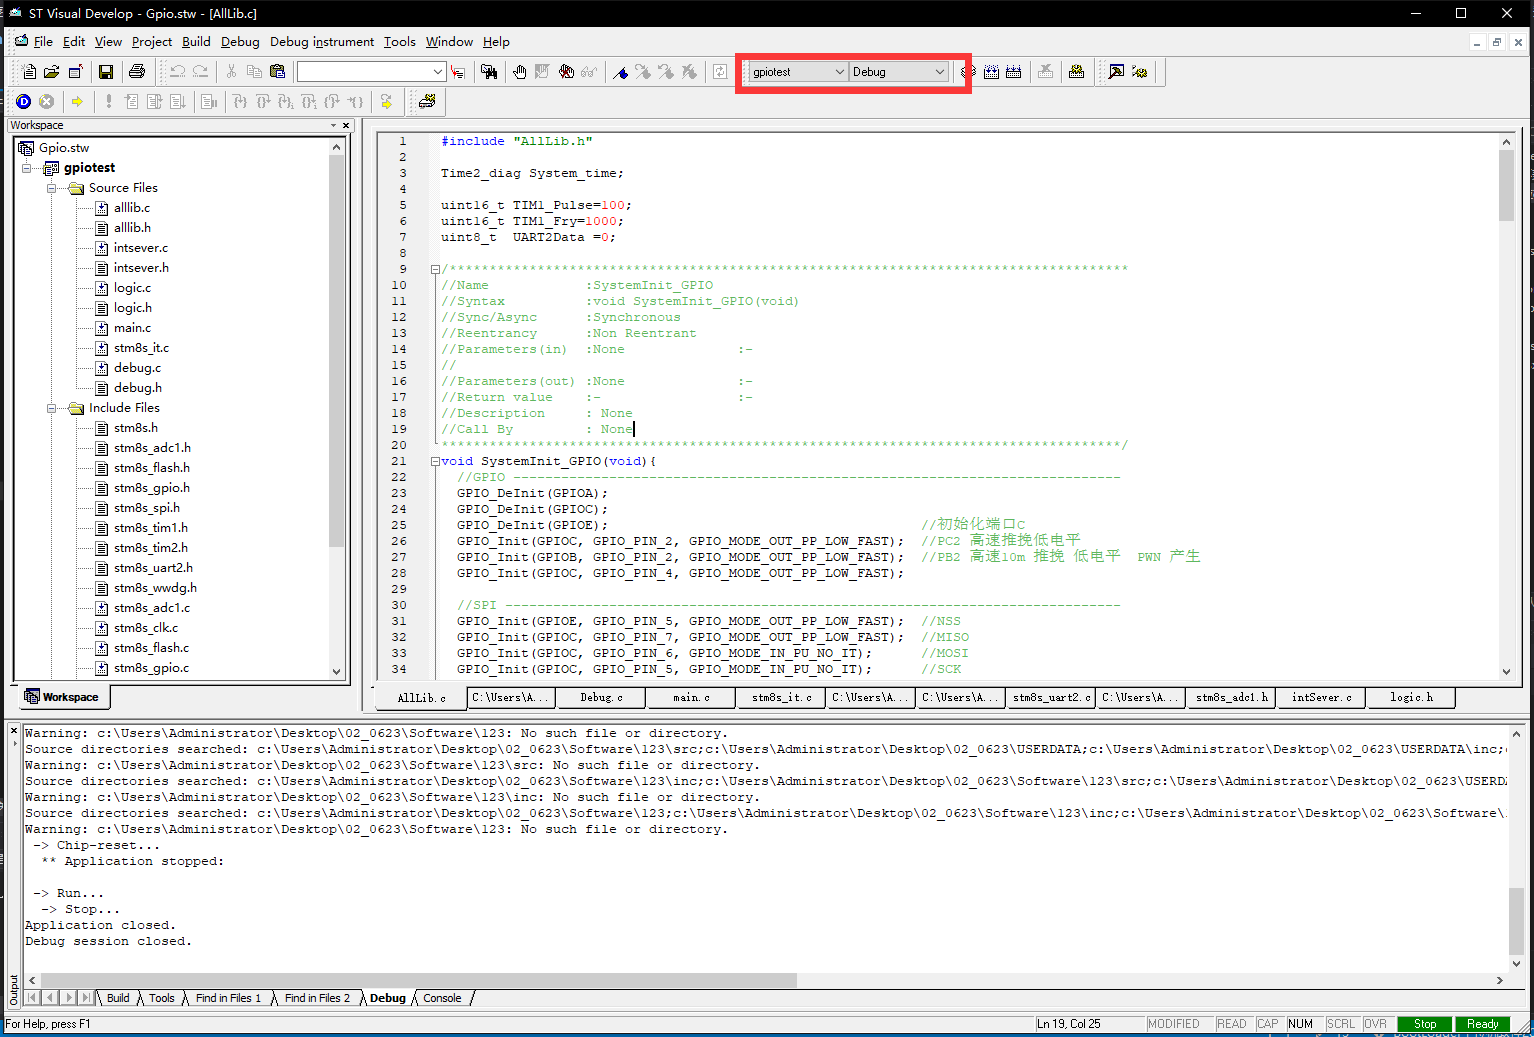Switch to the main.c editor tab
Screen dimensions: 1534x1037
[691, 698]
